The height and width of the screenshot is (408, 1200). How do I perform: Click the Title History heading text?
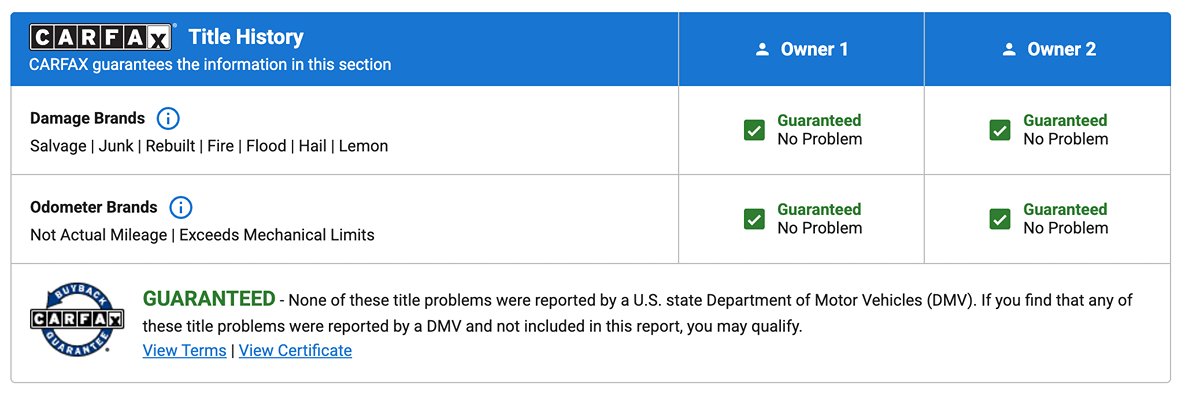pyautogui.click(x=246, y=38)
